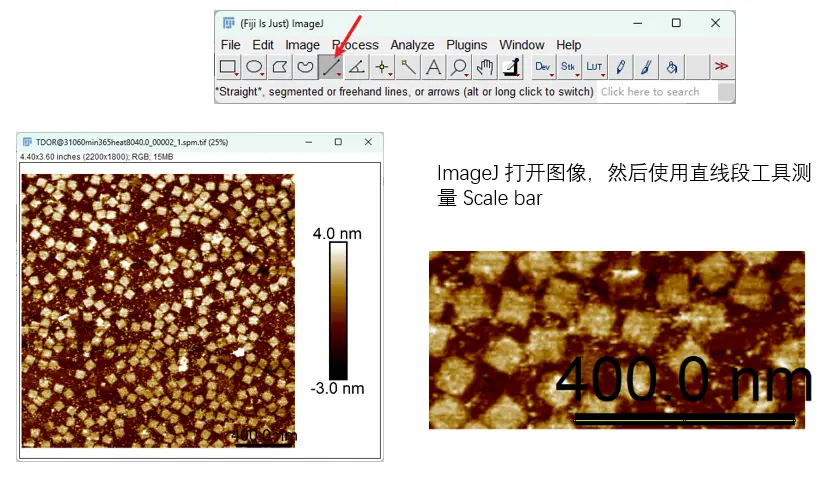Open the File menu

point(230,45)
